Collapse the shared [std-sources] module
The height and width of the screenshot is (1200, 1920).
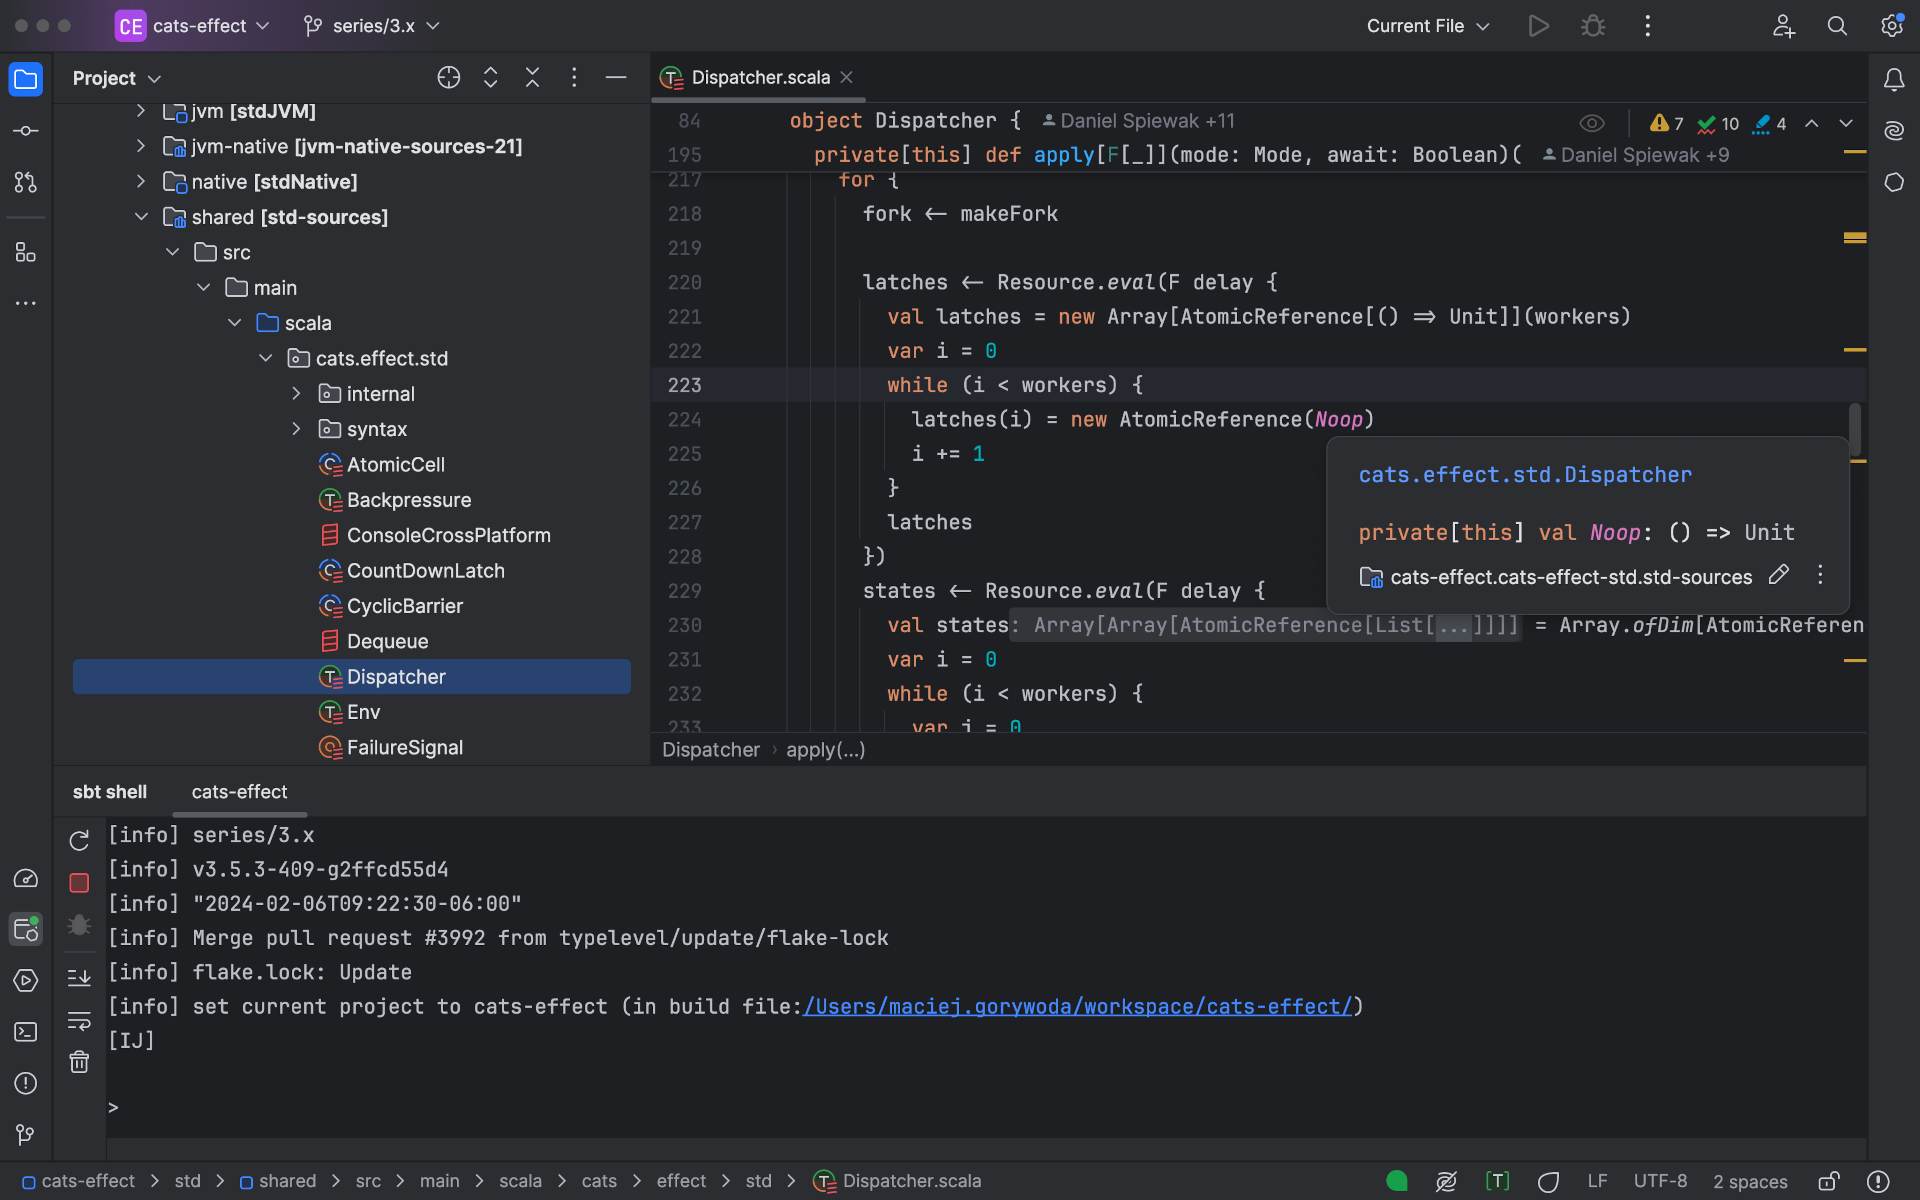tap(141, 217)
